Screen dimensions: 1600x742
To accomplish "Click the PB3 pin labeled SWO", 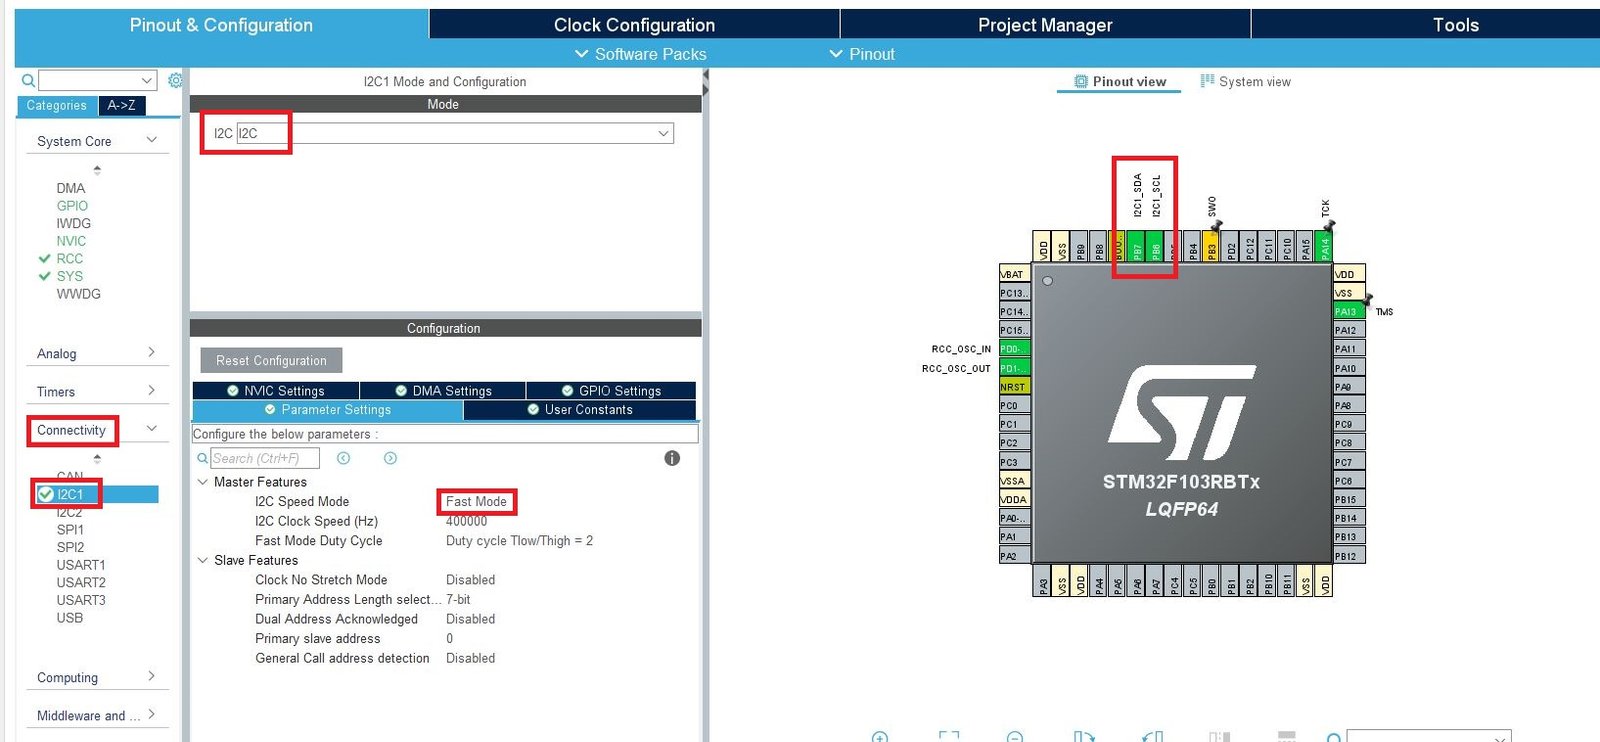I will click(x=1212, y=247).
